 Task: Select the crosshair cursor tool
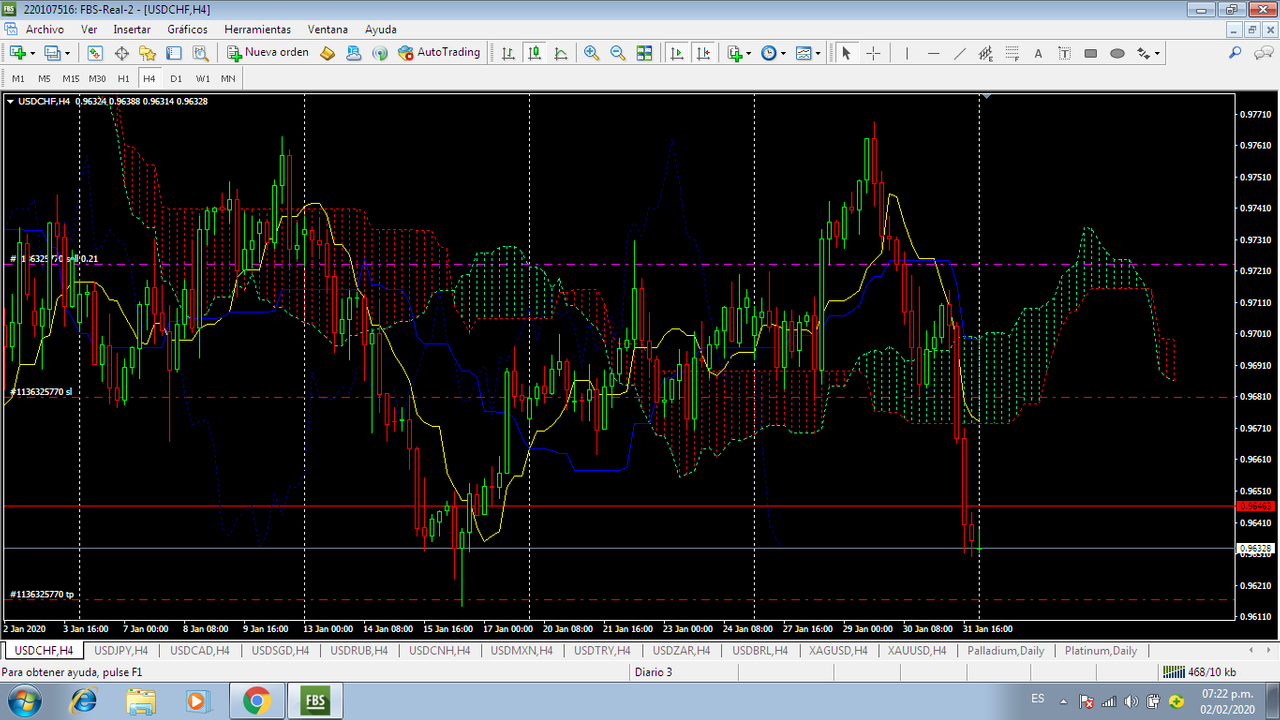(873, 53)
